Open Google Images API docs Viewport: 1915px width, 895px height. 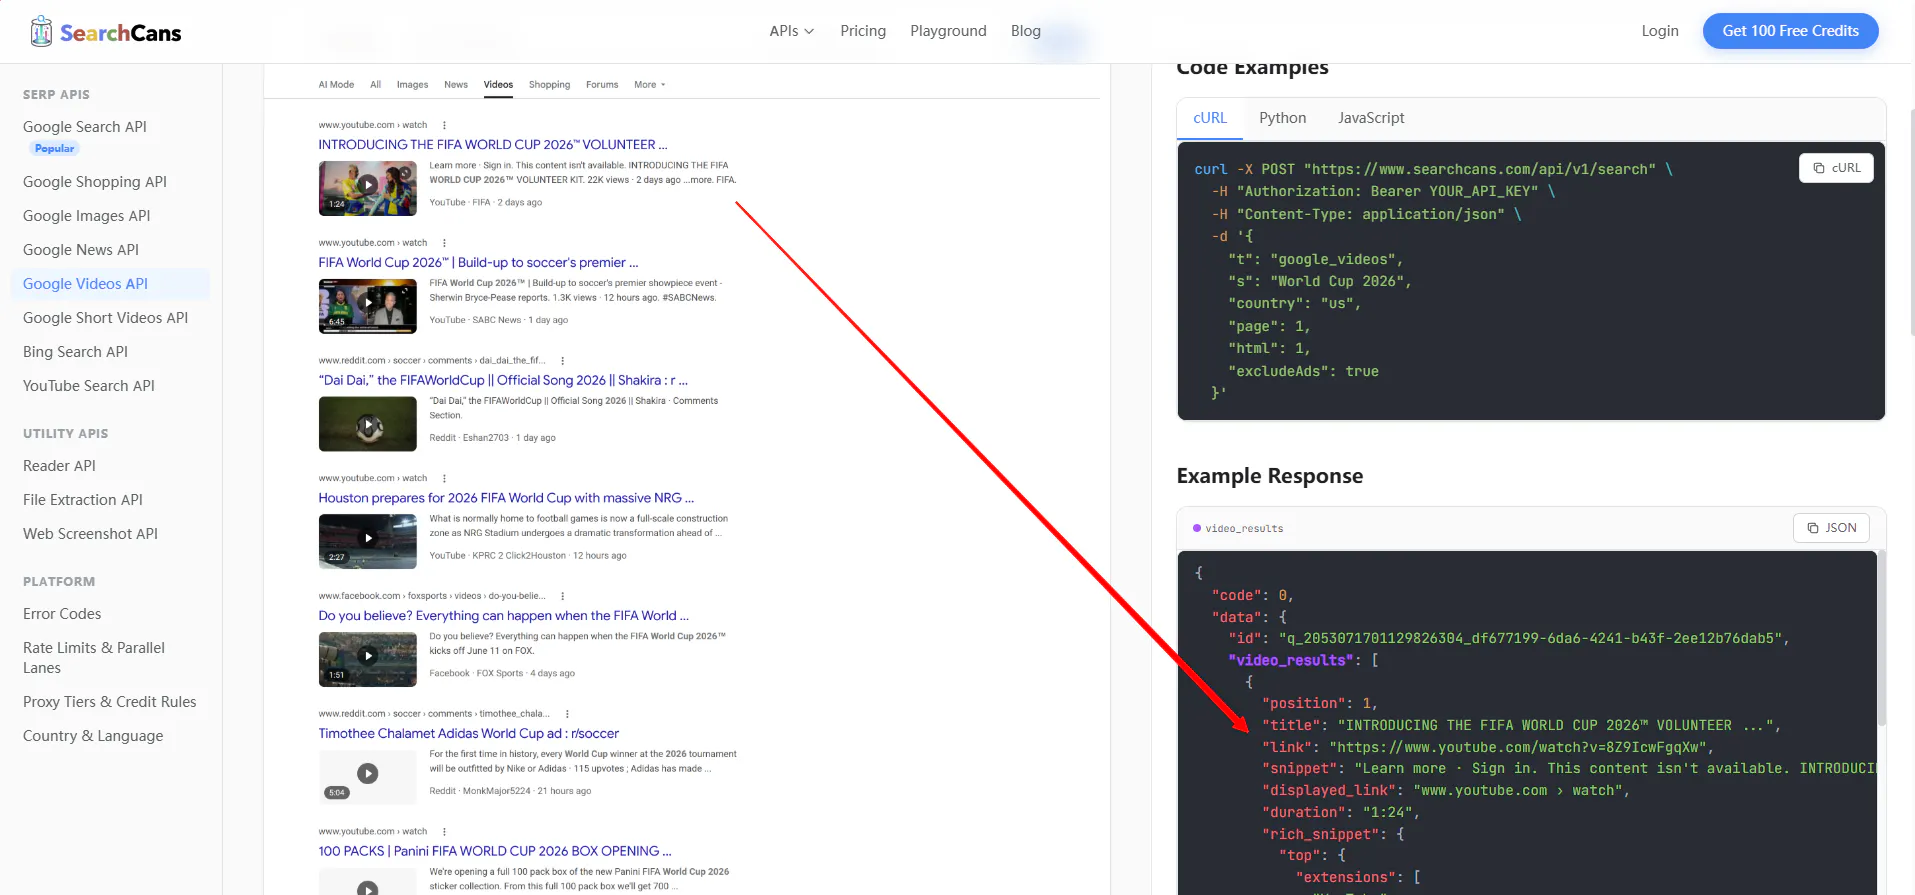click(x=87, y=216)
